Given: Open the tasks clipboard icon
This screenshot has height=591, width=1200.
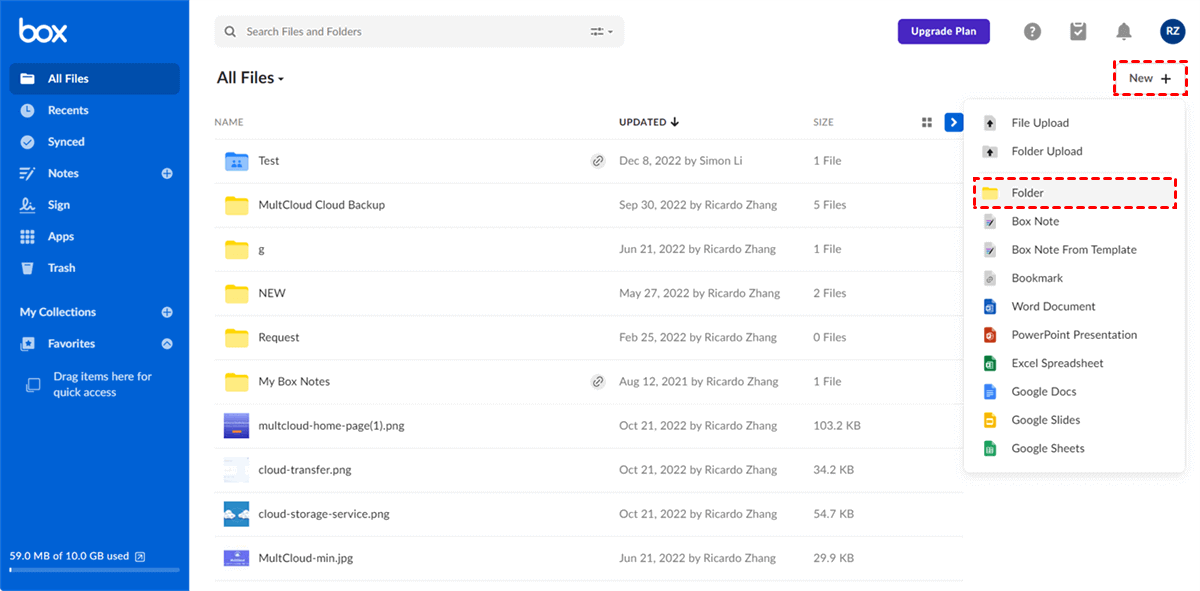Looking at the screenshot, I should pos(1078,32).
